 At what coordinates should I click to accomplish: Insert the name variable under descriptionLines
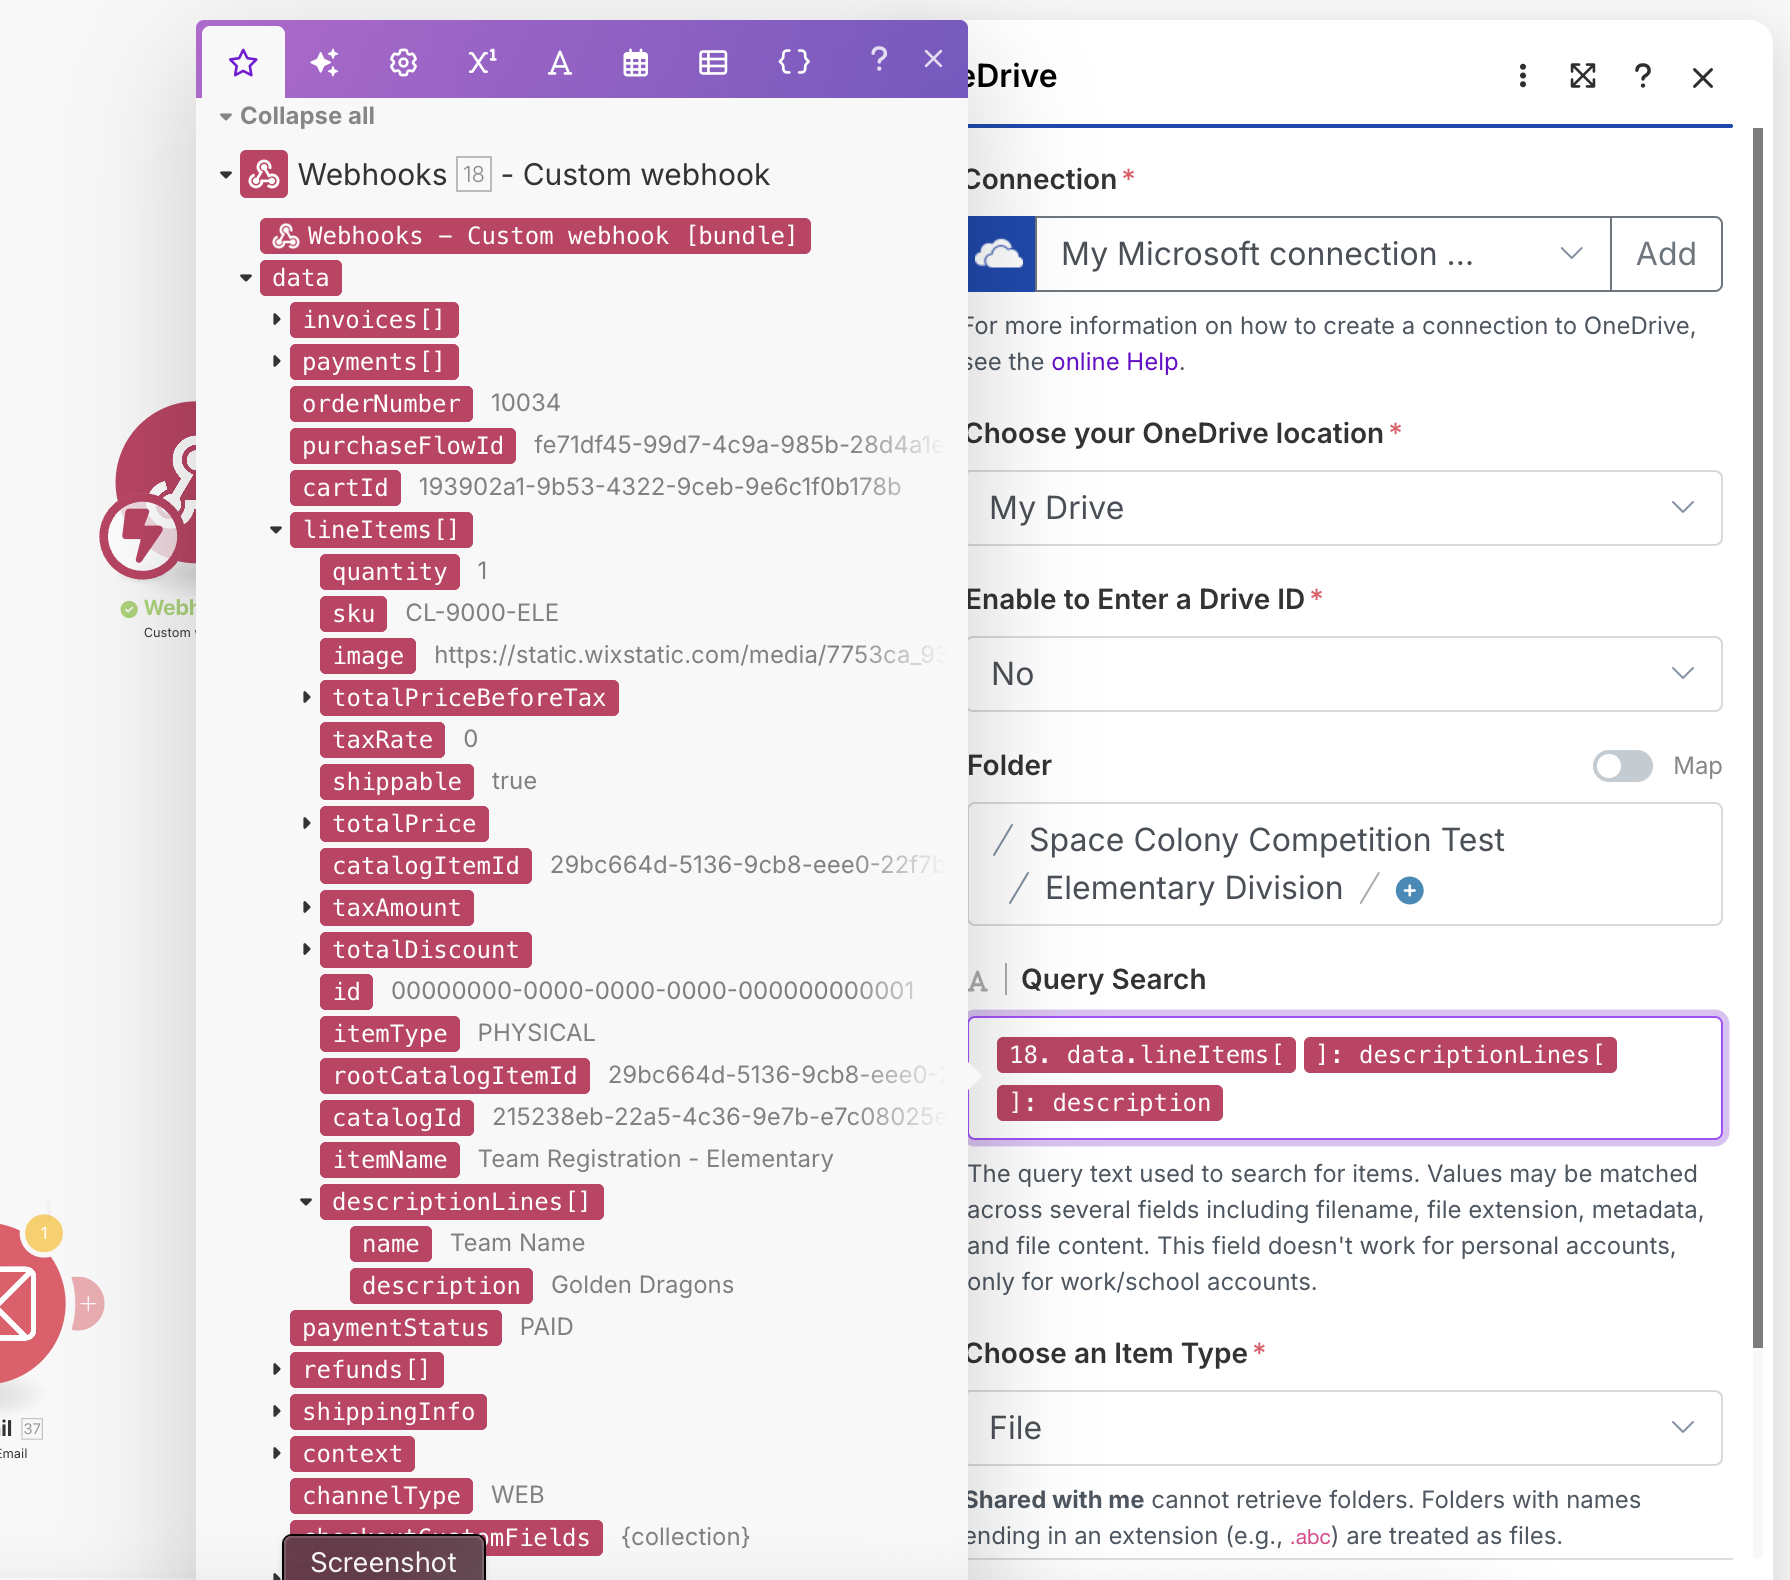pyautogui.click(x=391, y=1244)
